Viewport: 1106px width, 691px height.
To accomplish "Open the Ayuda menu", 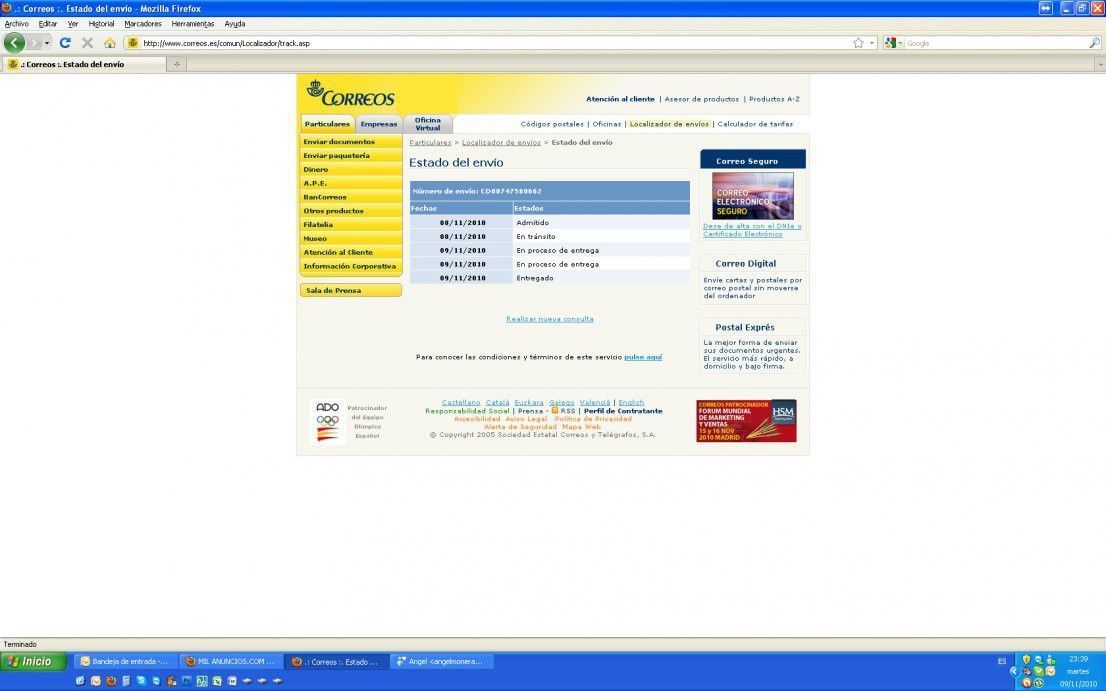I will point(235,24).
